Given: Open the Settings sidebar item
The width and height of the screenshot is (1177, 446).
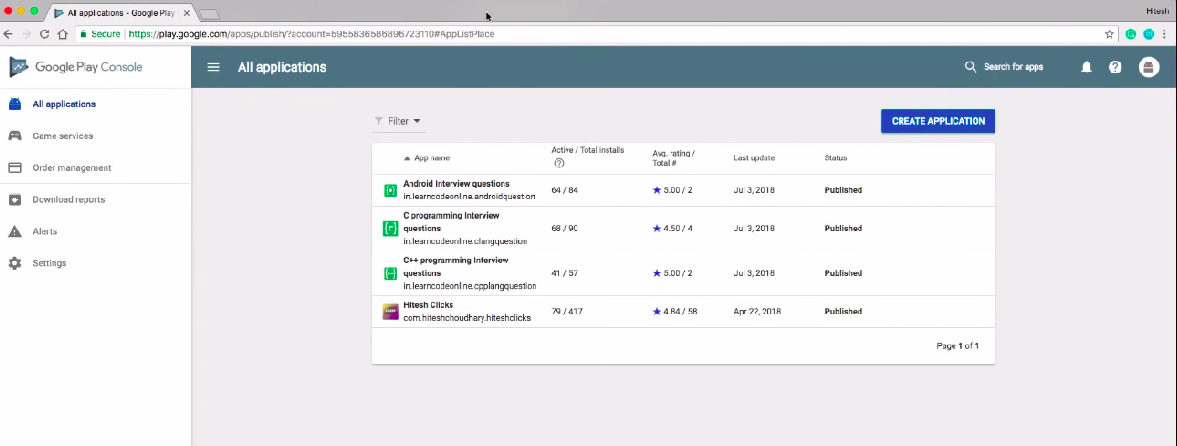Looking at the screenshot, I should click(49, 263).
